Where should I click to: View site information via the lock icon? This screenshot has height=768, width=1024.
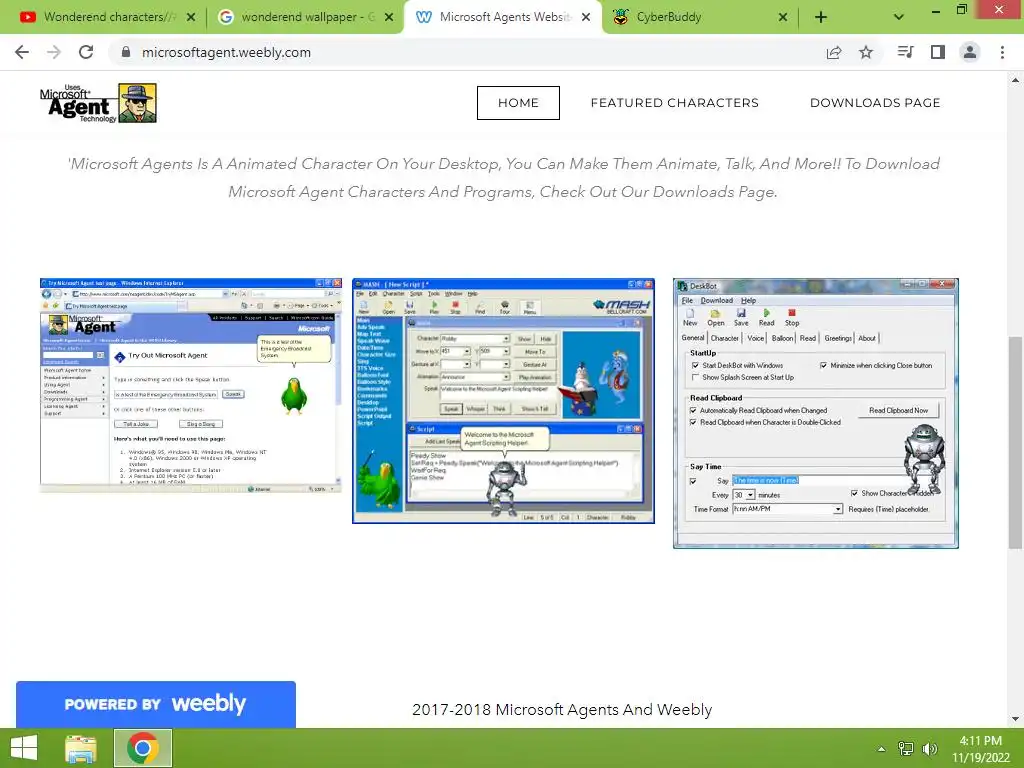[126, 52]
